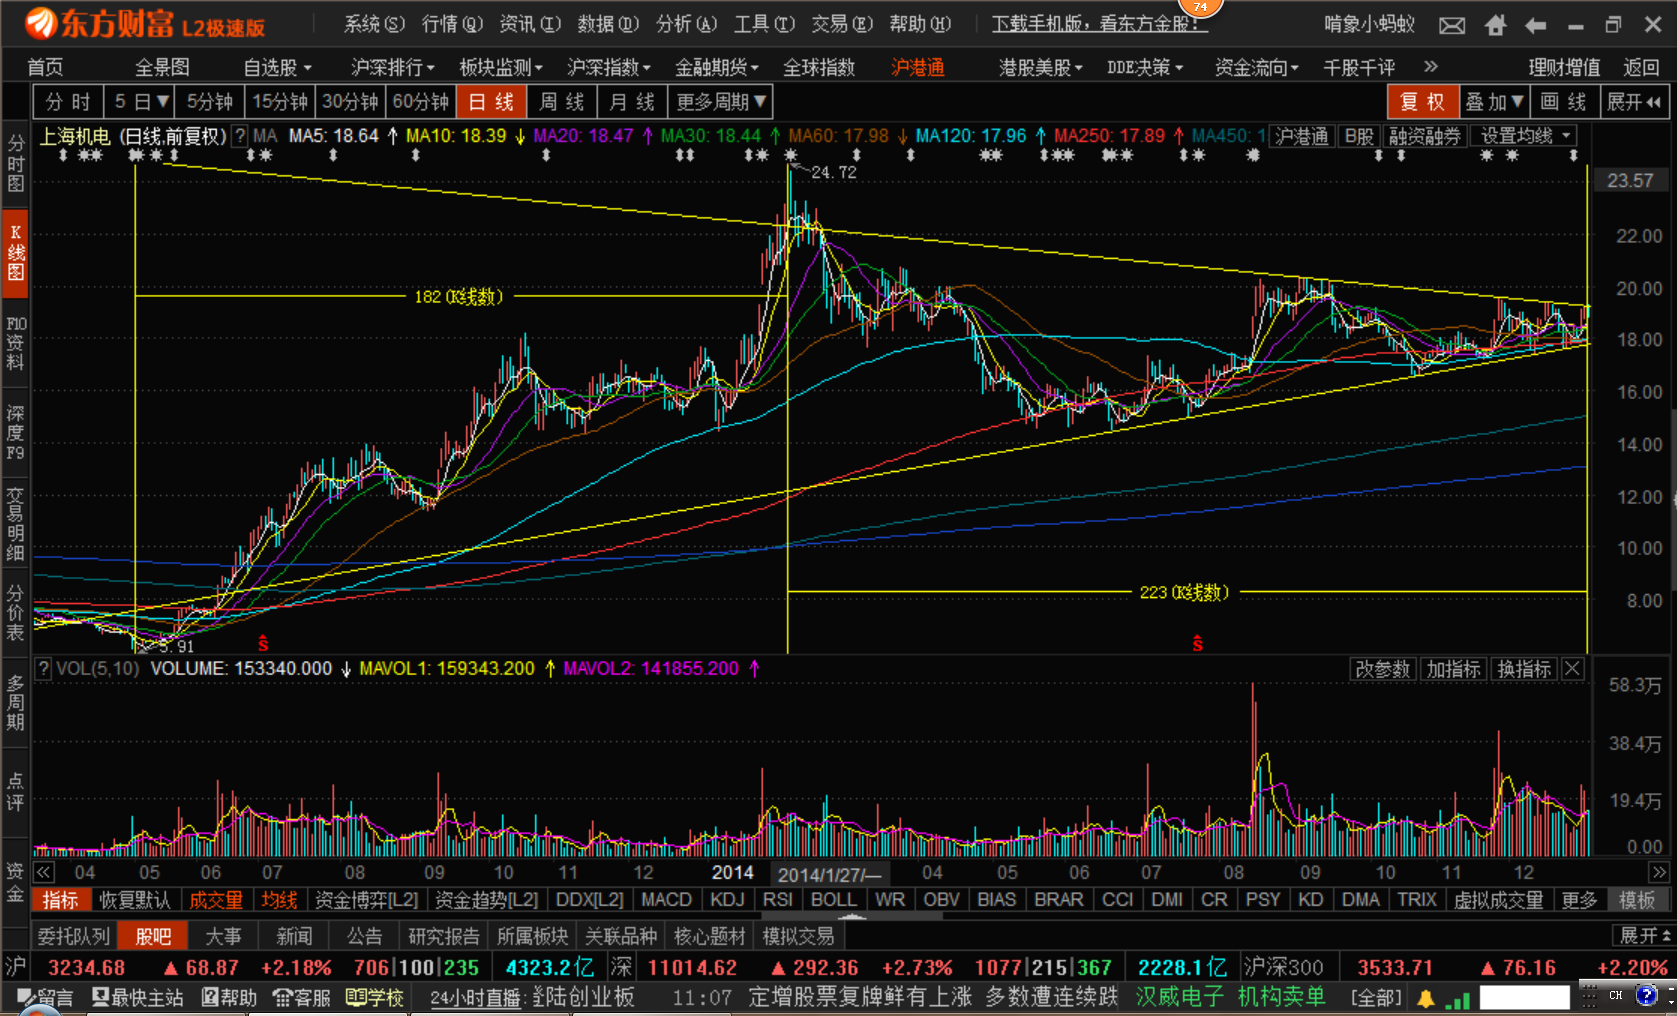Open 留言 message icon in status bar
The width and height of the screenshot is (1677, 1016).
(x=45, y=997)
